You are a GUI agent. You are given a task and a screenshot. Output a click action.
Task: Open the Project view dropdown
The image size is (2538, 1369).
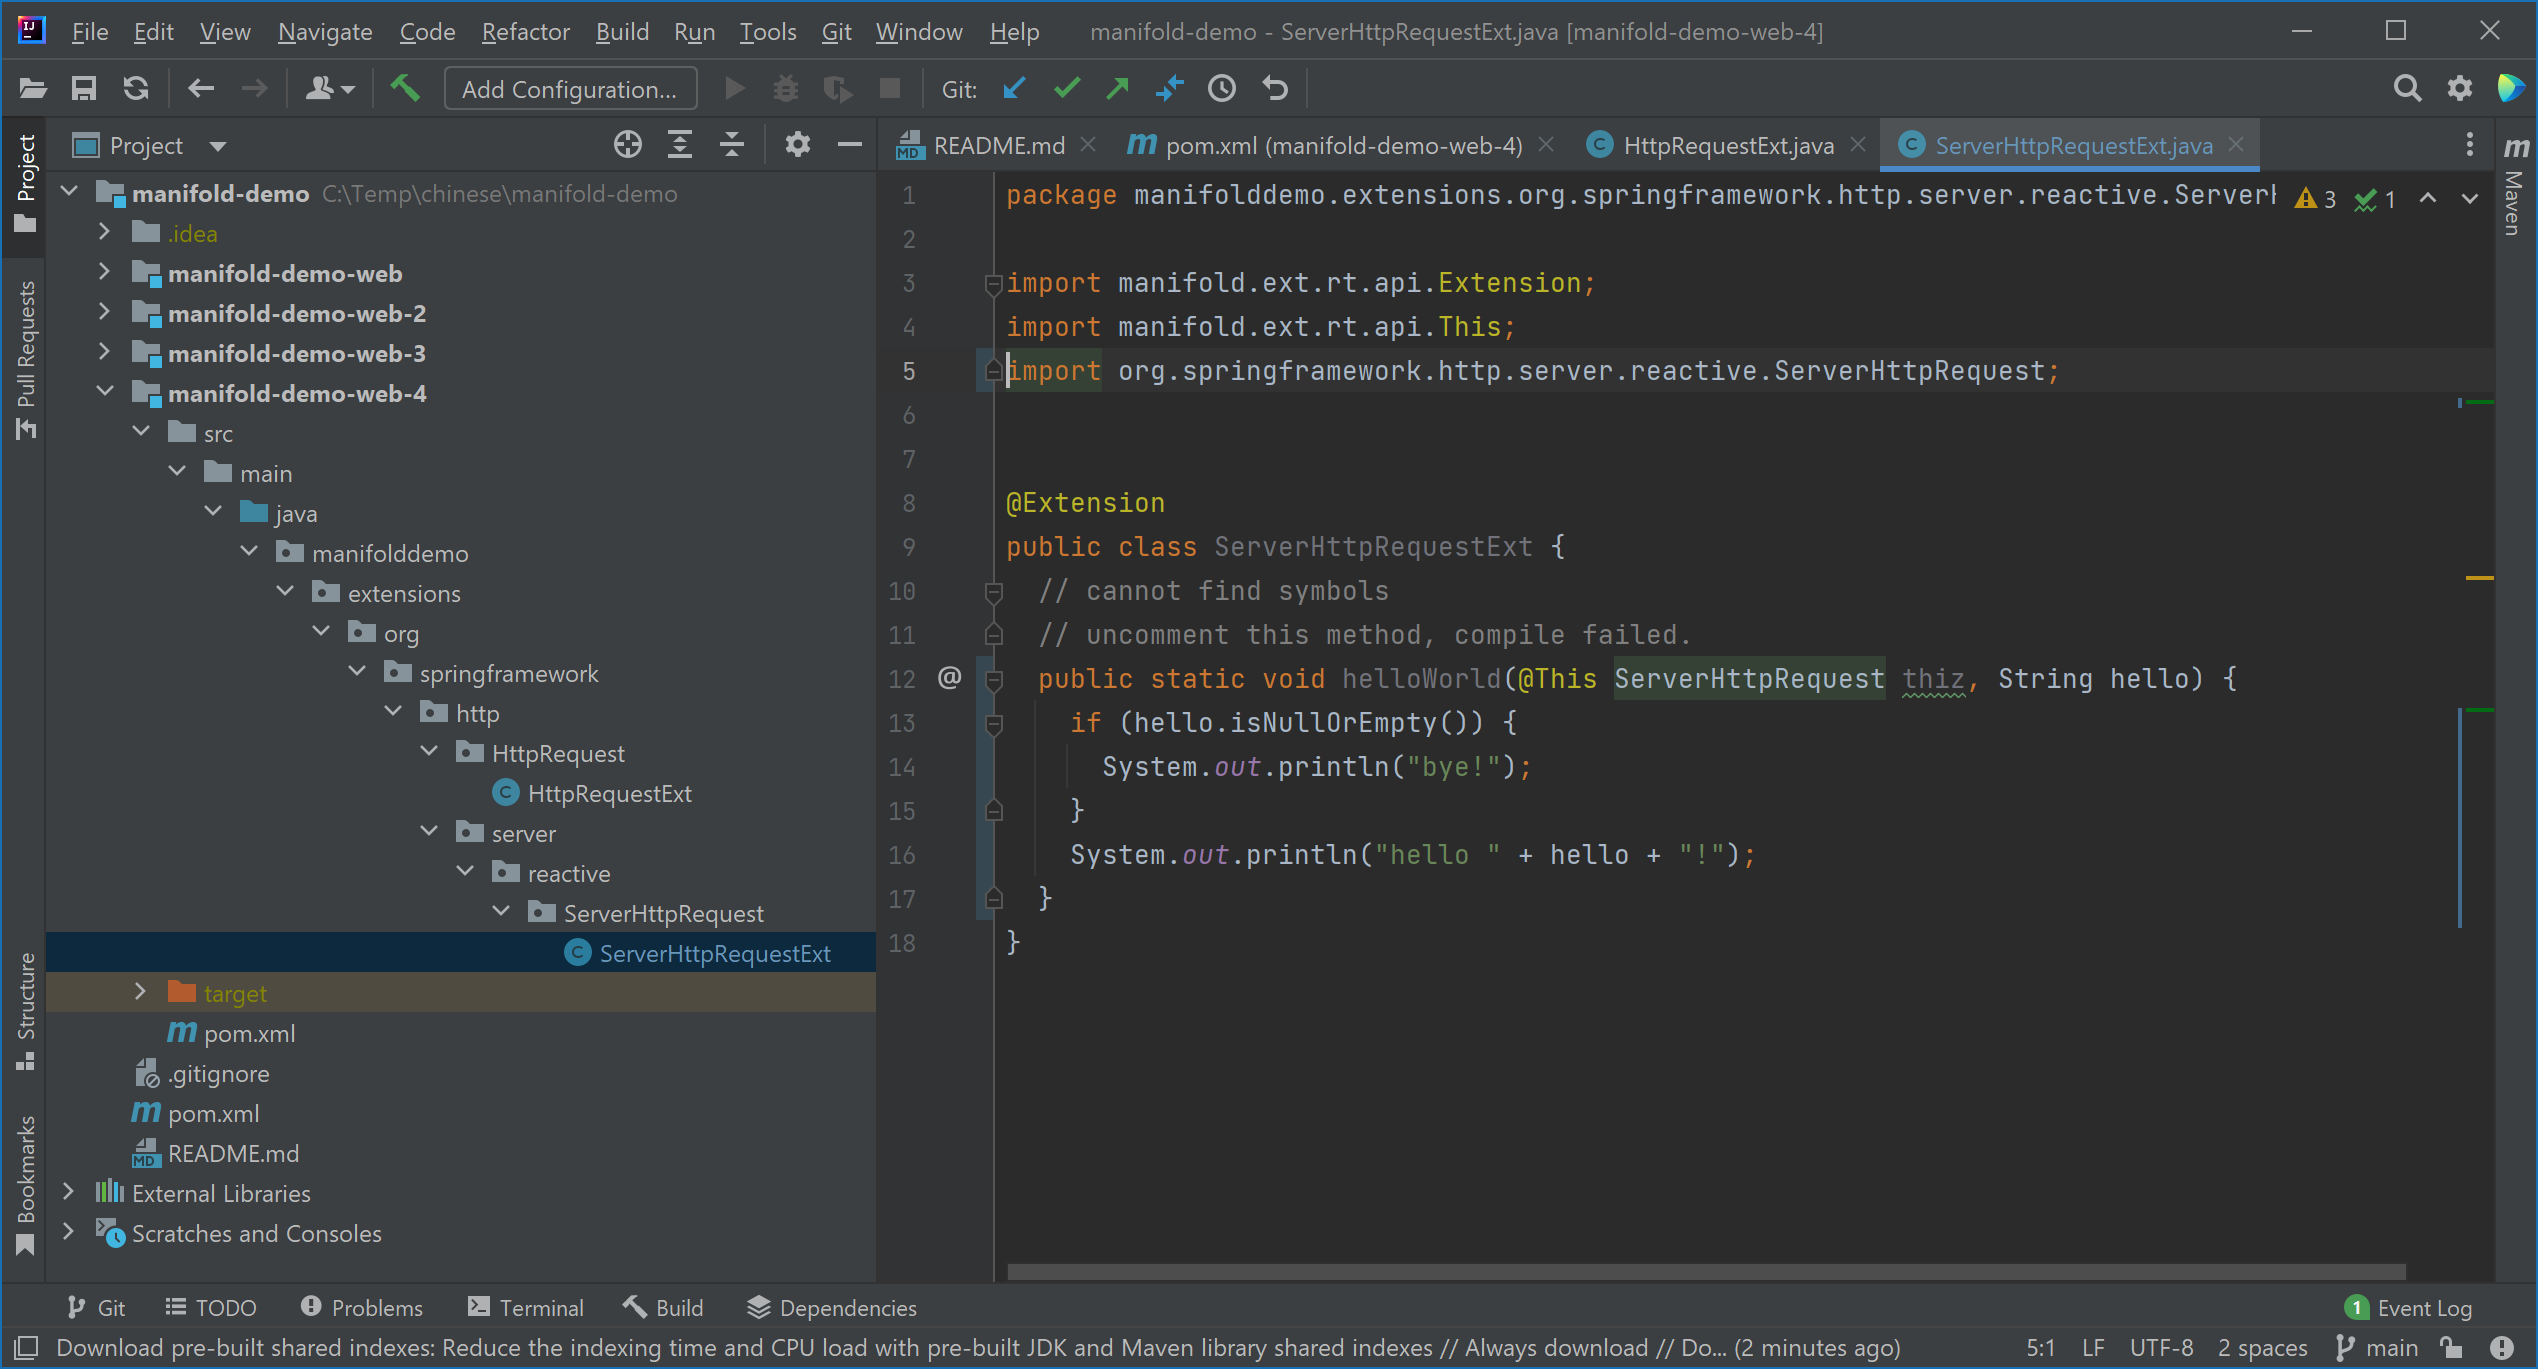[x=219, y=145]
